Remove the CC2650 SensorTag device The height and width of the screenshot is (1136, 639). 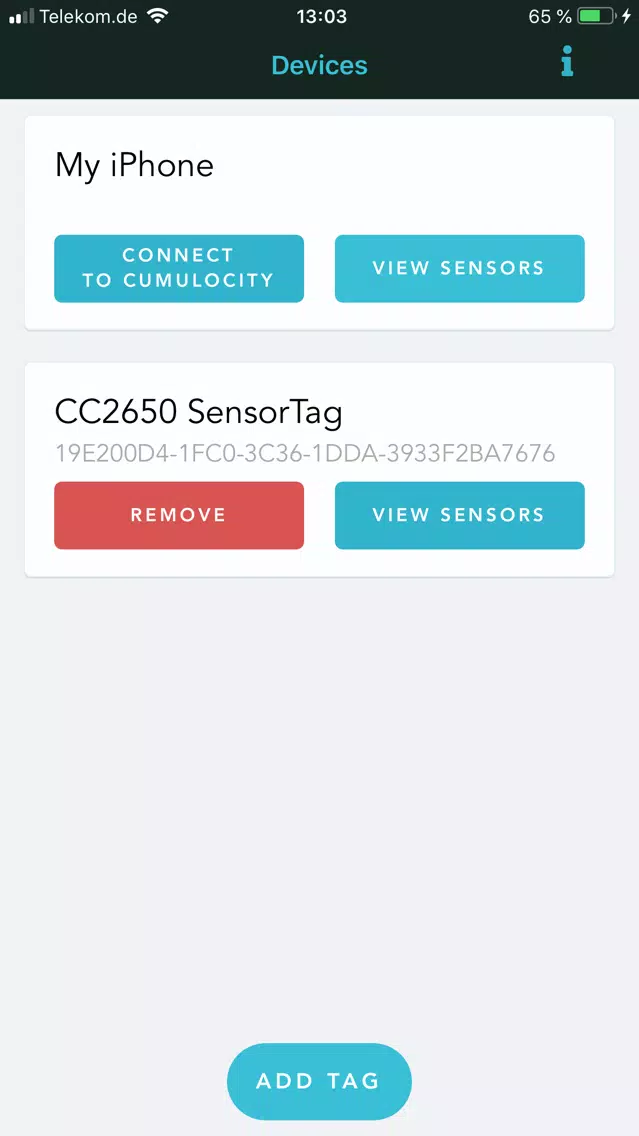point(179,515)
